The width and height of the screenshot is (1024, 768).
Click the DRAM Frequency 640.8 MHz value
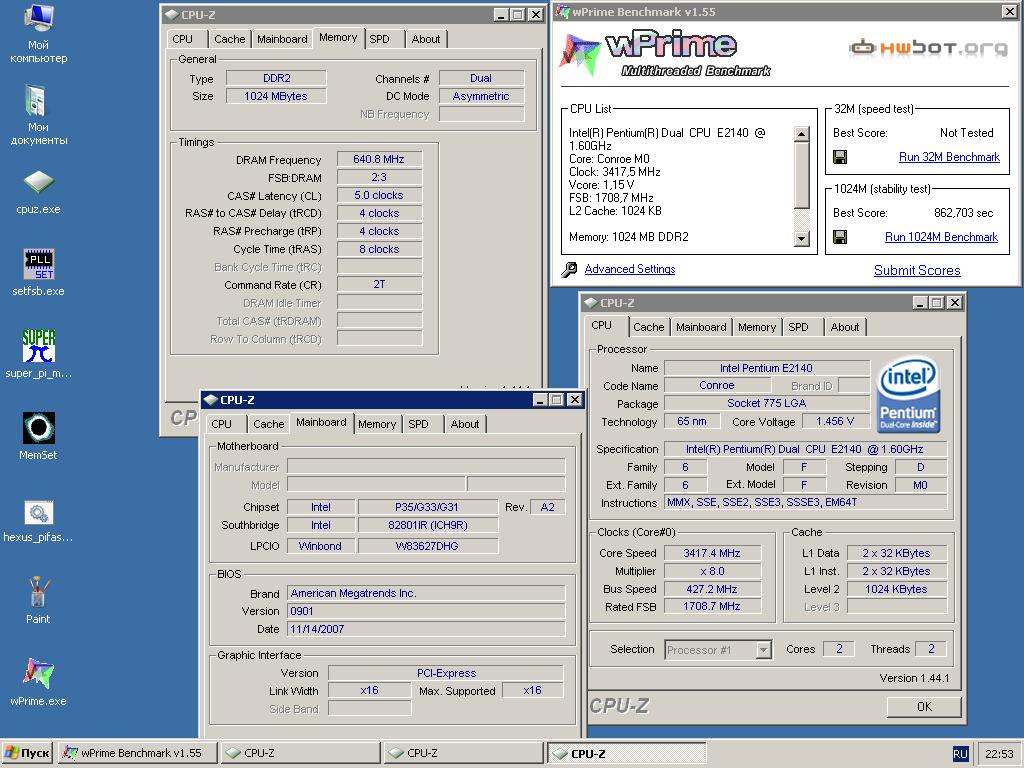point(379,159)
